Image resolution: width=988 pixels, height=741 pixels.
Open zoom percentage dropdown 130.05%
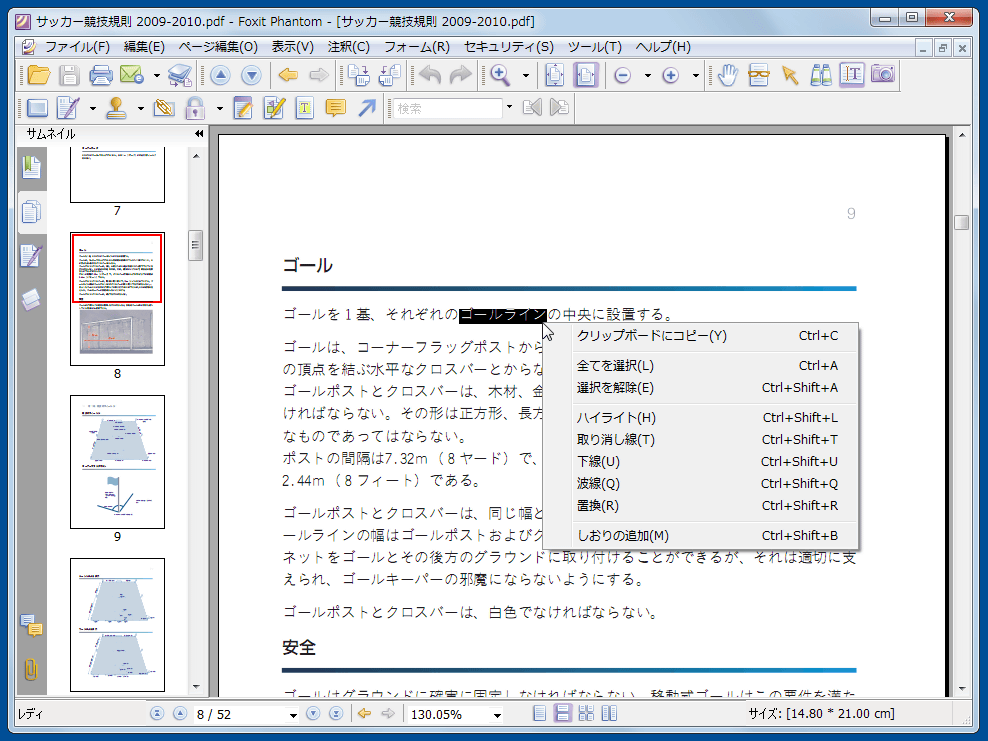point(497,715)
